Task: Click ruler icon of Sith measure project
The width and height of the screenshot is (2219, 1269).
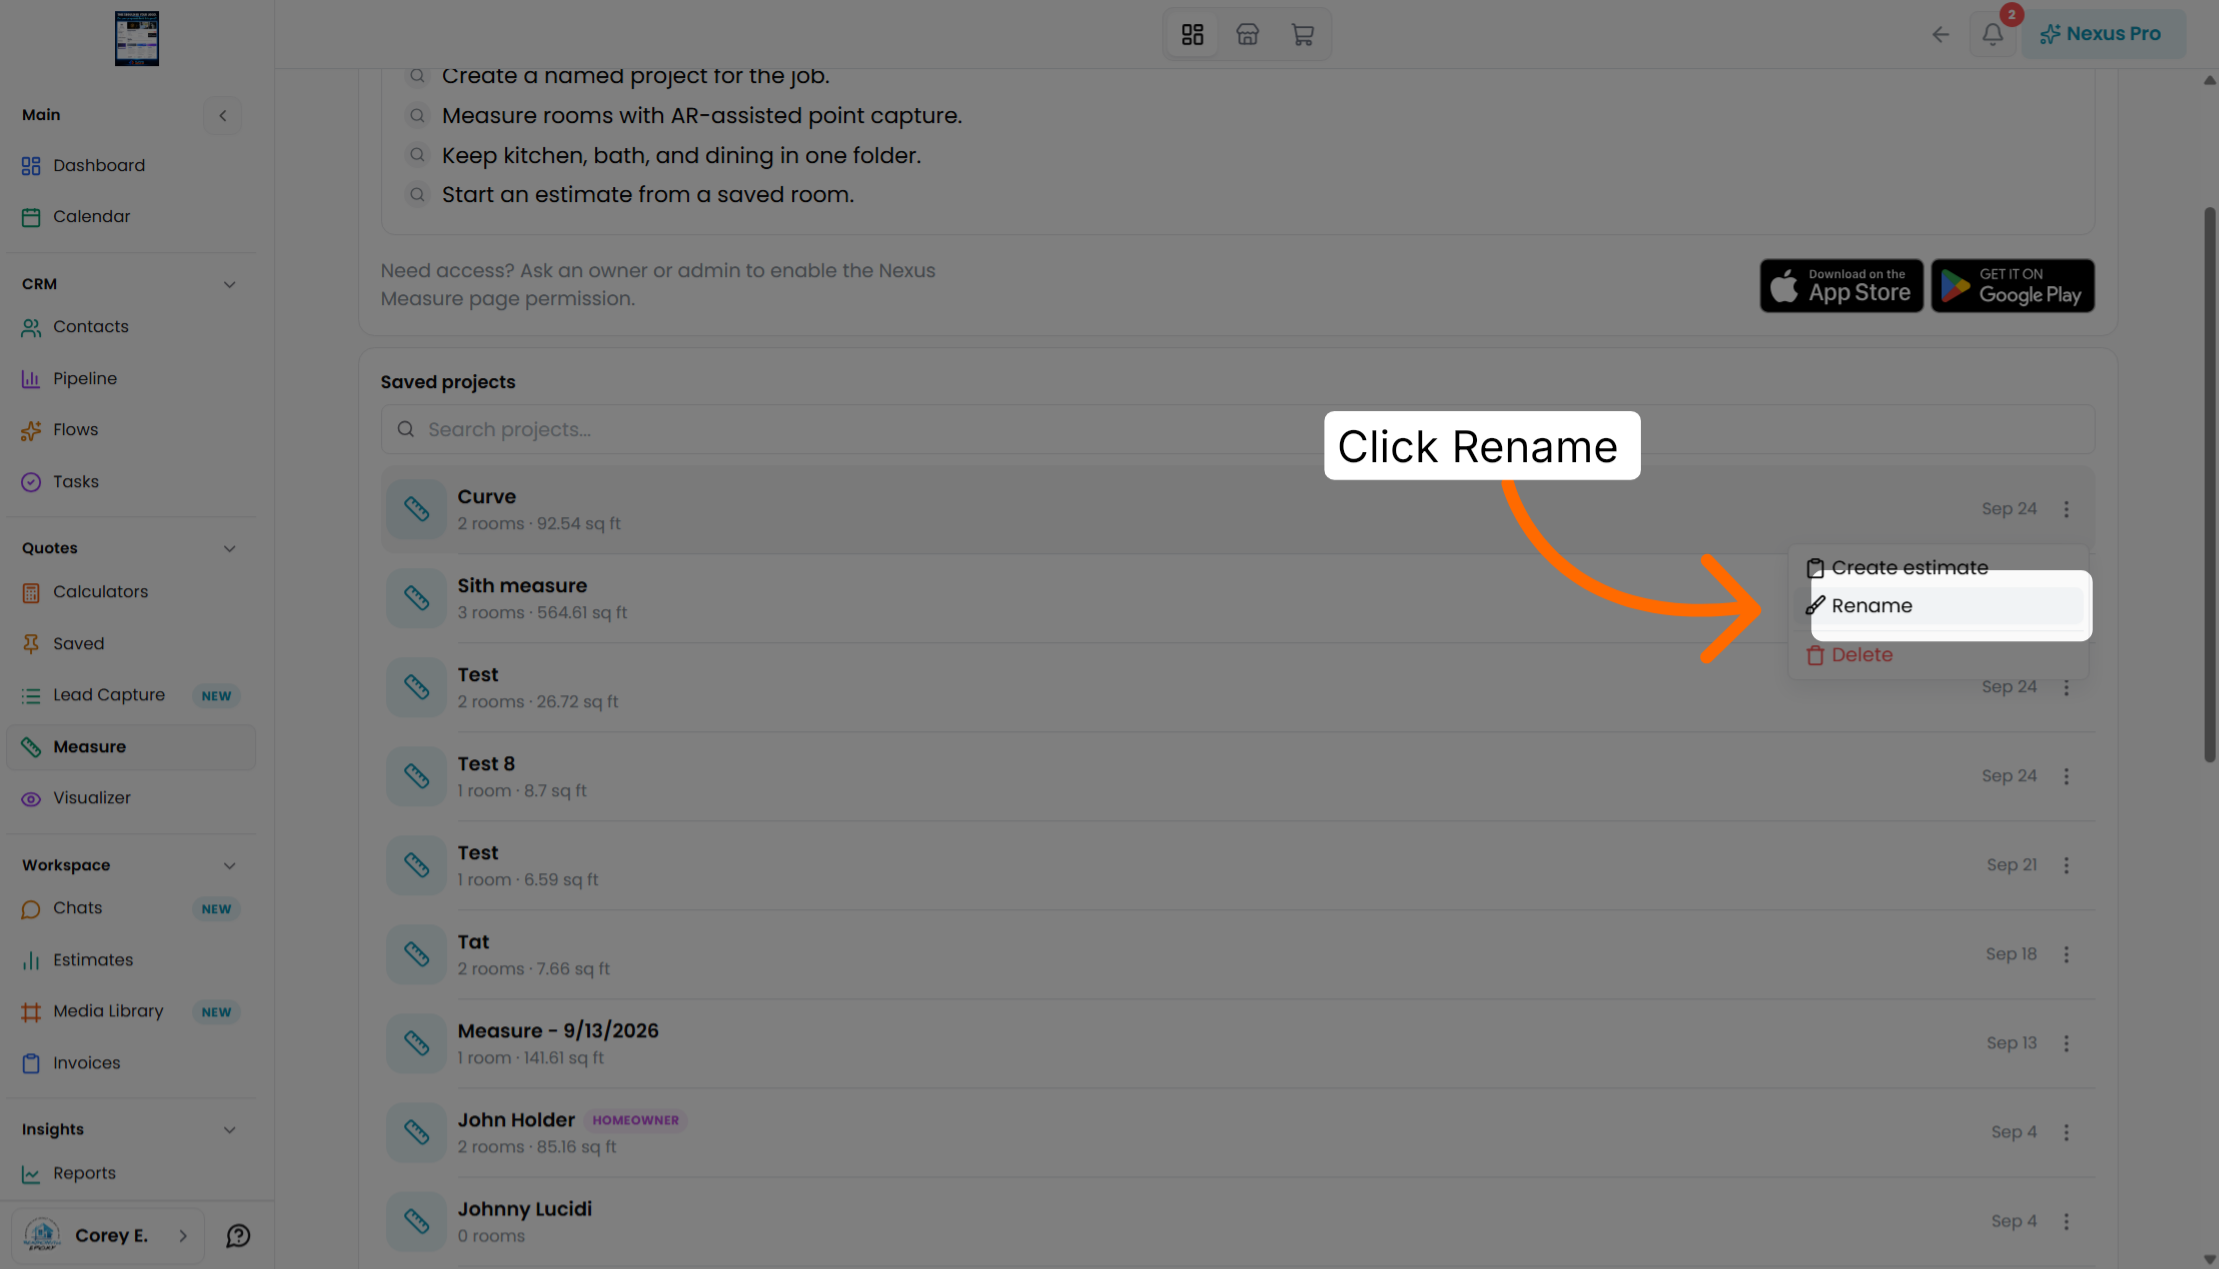Action: (x=416, y=598)
